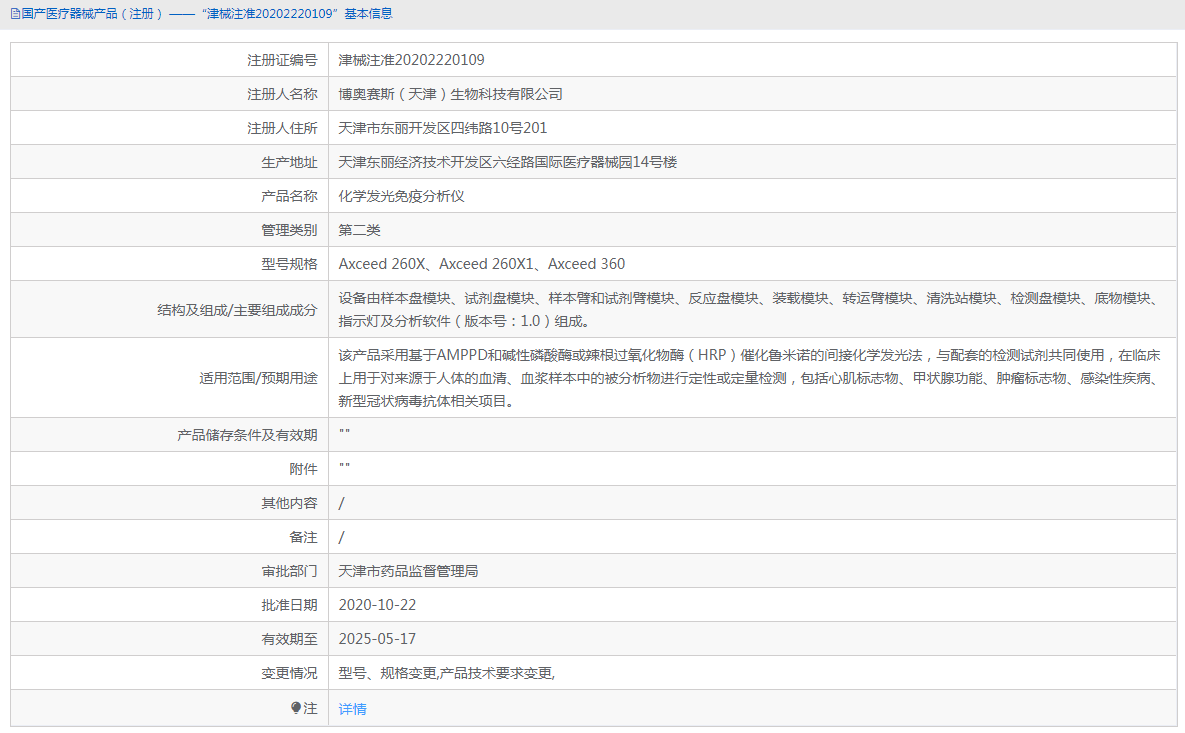Click the 注册证编号 row label
This screenshot has height=733, width=1185.
[283, 59]
